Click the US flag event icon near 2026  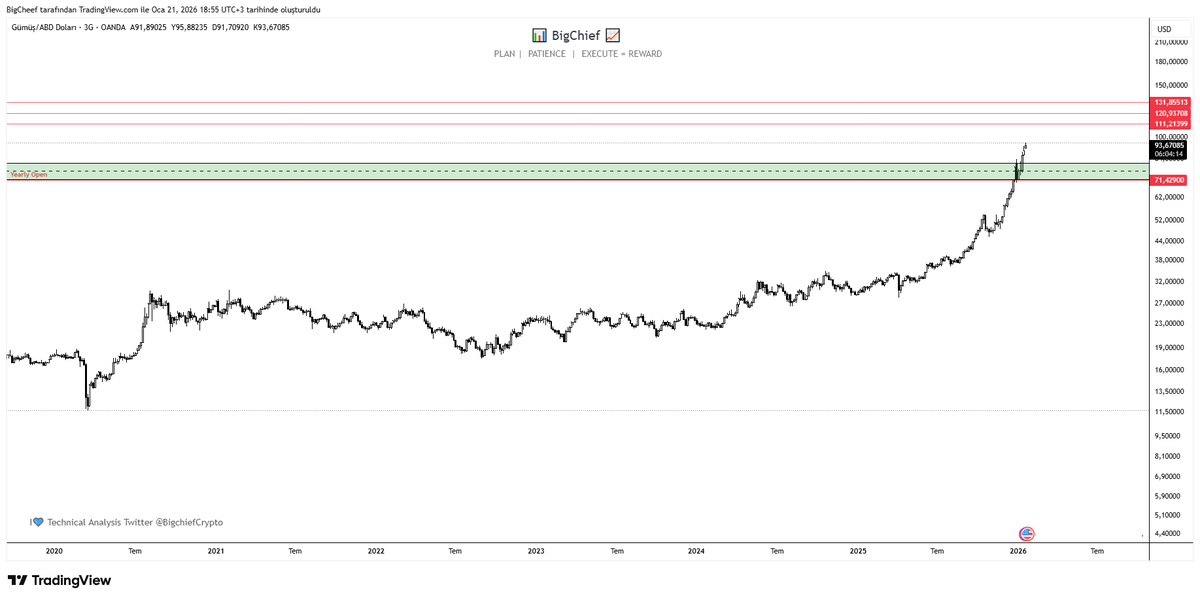tap(1026, 534)
